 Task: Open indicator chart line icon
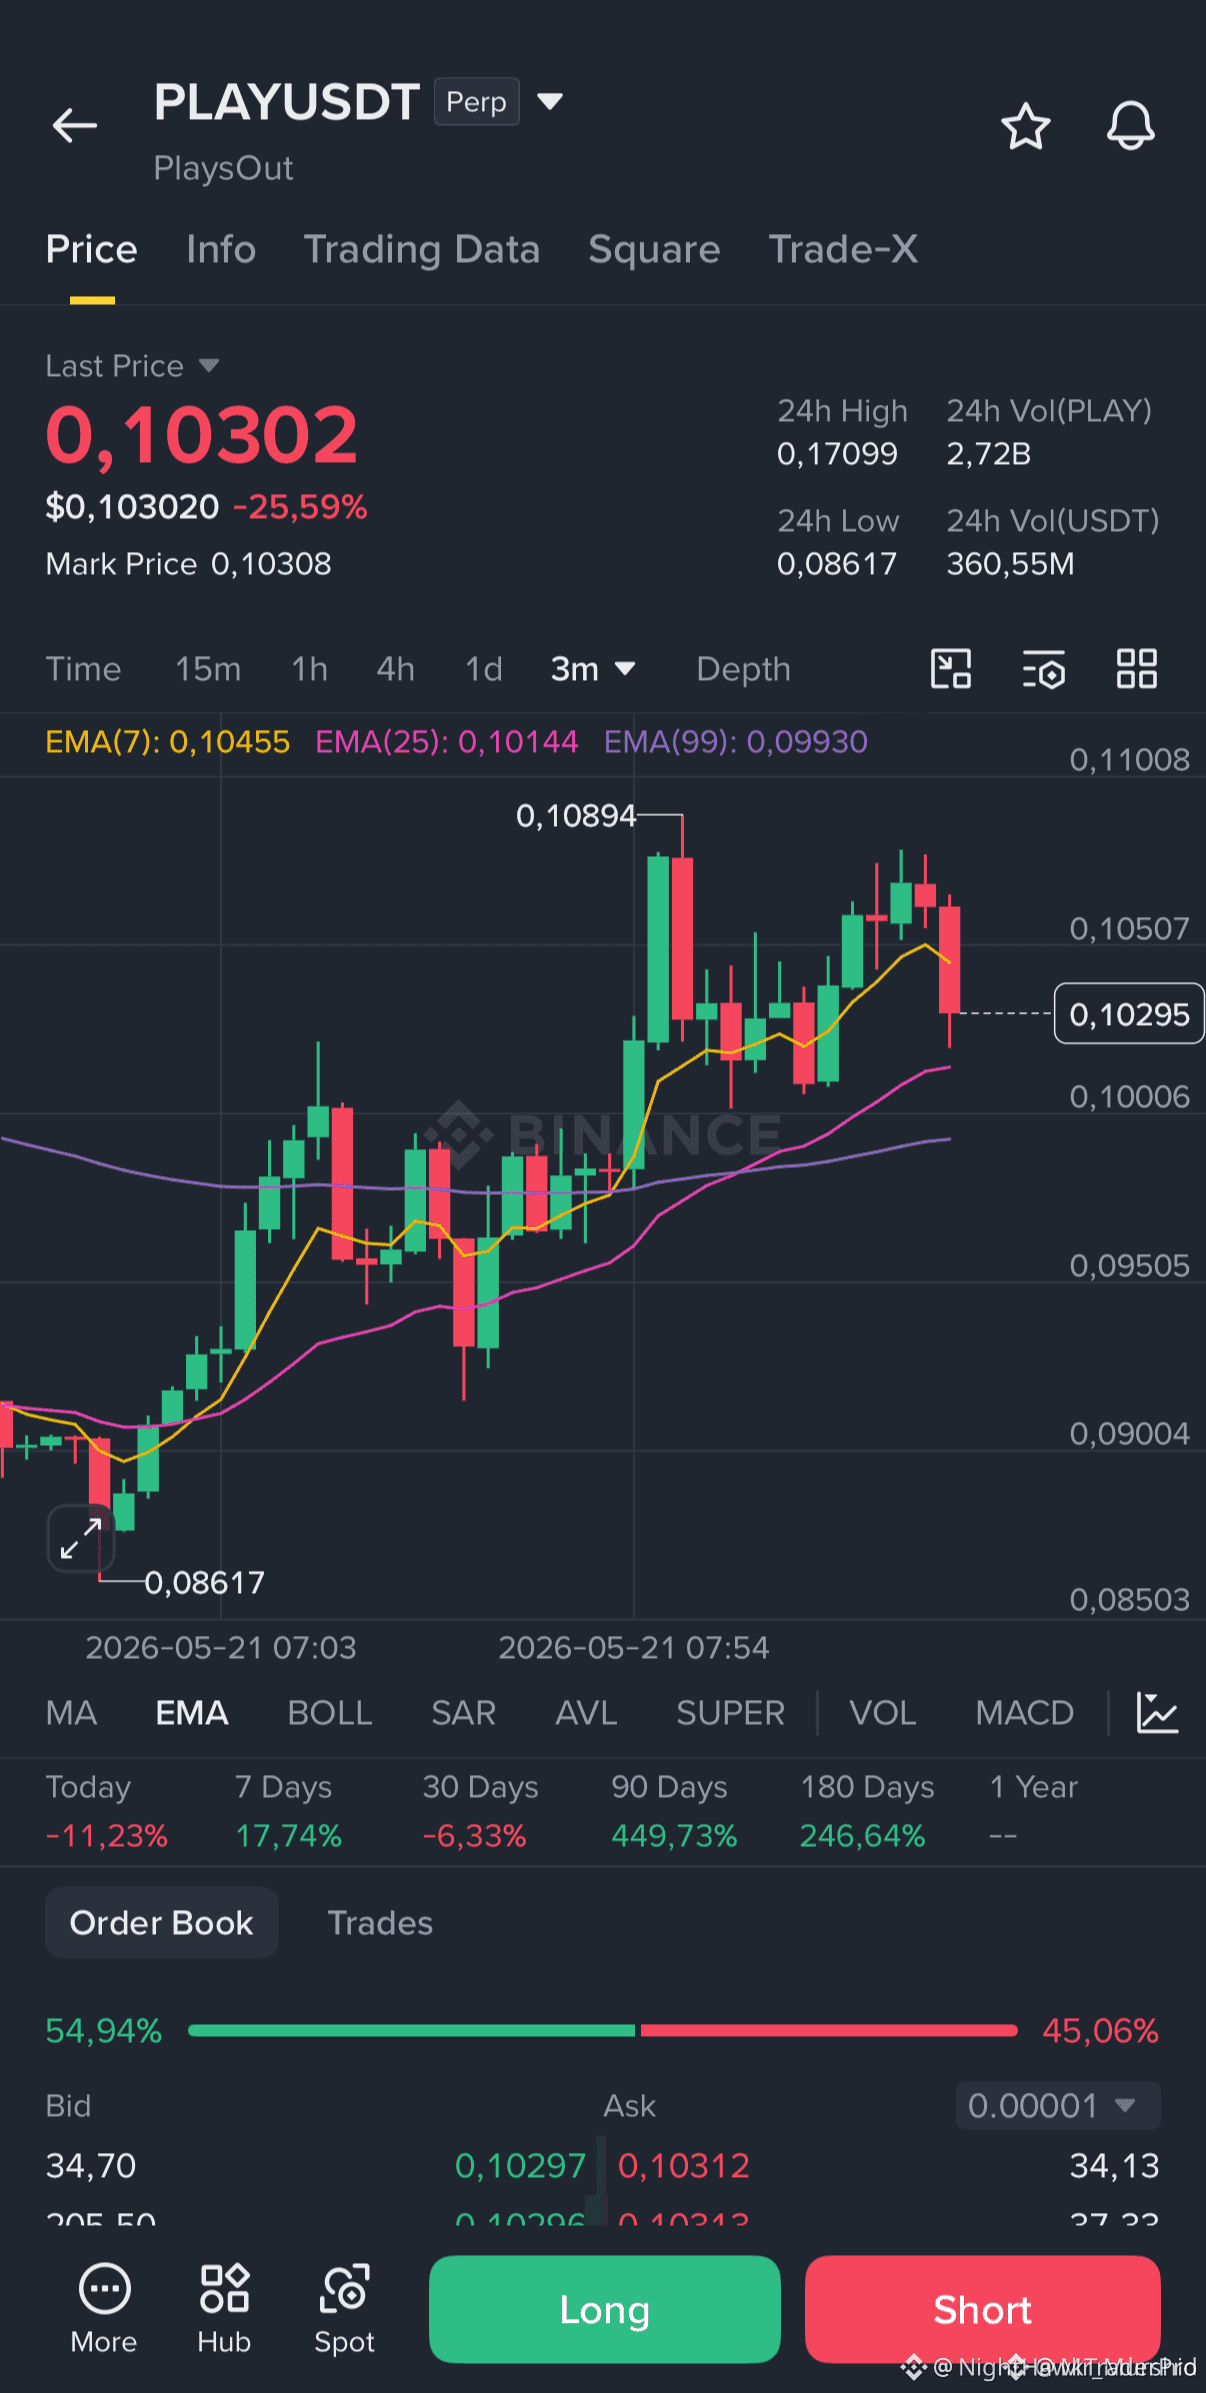[1158, 1713]
